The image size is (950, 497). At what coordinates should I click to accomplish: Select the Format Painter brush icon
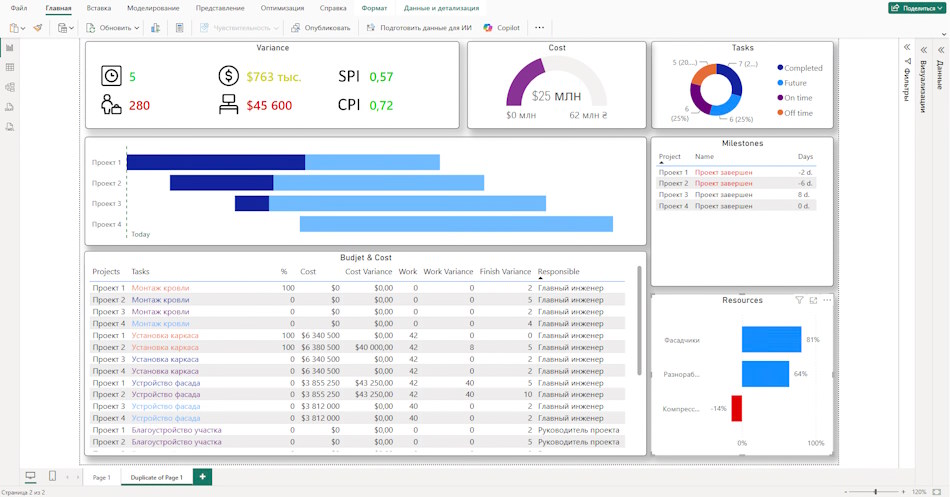(38, 28)
